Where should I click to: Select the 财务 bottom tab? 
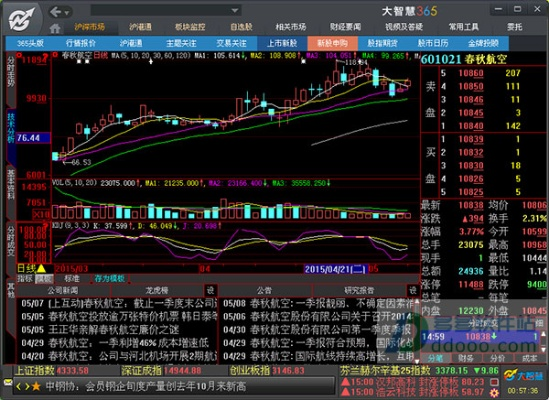(x=466, y=358)
